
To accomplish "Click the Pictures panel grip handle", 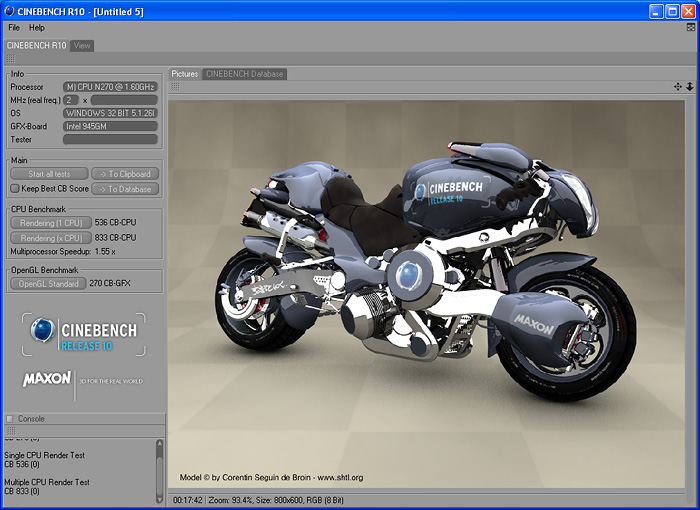I will pos(175,87).
